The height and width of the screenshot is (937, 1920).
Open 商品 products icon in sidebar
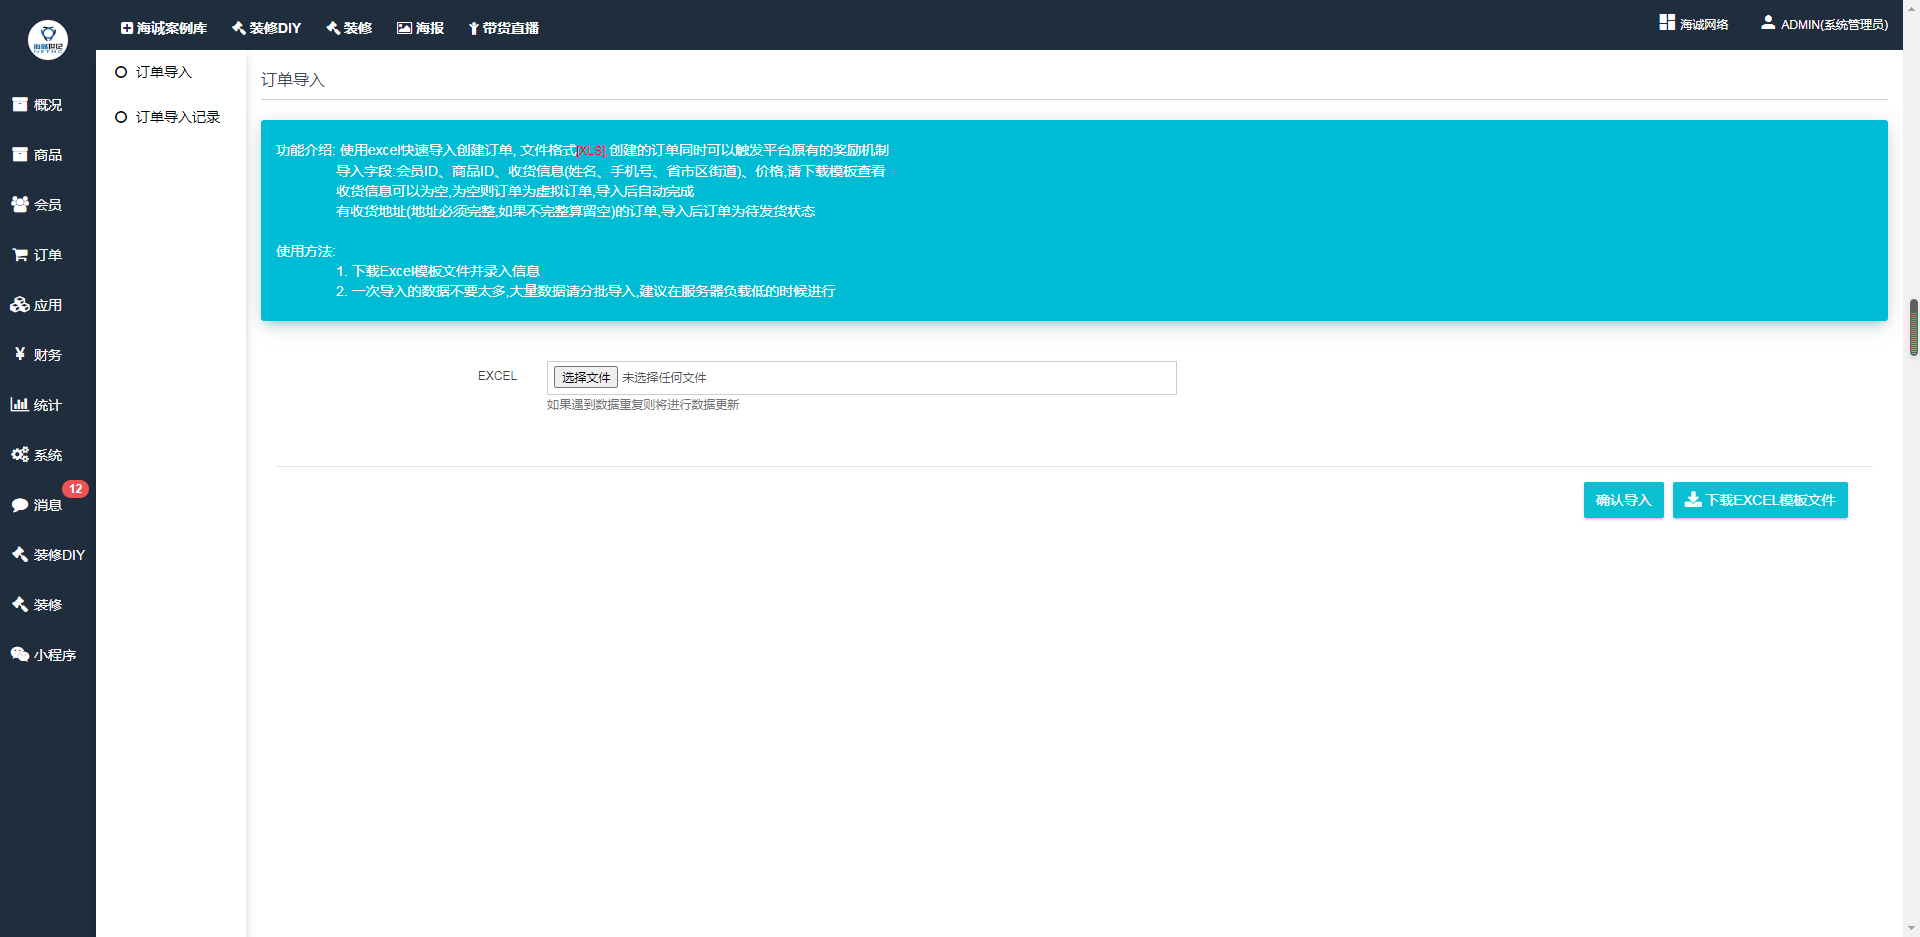(20, 154)
